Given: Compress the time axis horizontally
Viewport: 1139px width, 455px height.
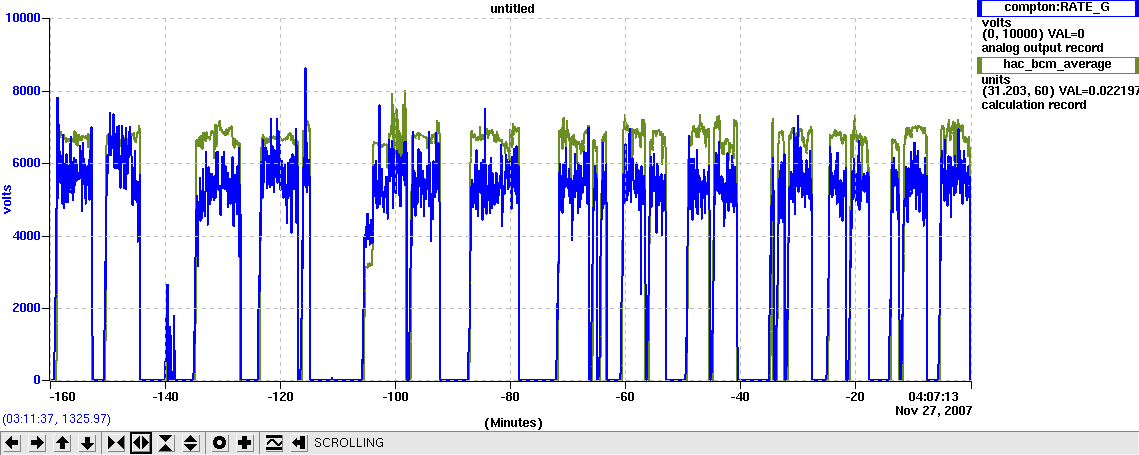Looking at the screenshot, I should pyautogui.click(x=116, y=443).
